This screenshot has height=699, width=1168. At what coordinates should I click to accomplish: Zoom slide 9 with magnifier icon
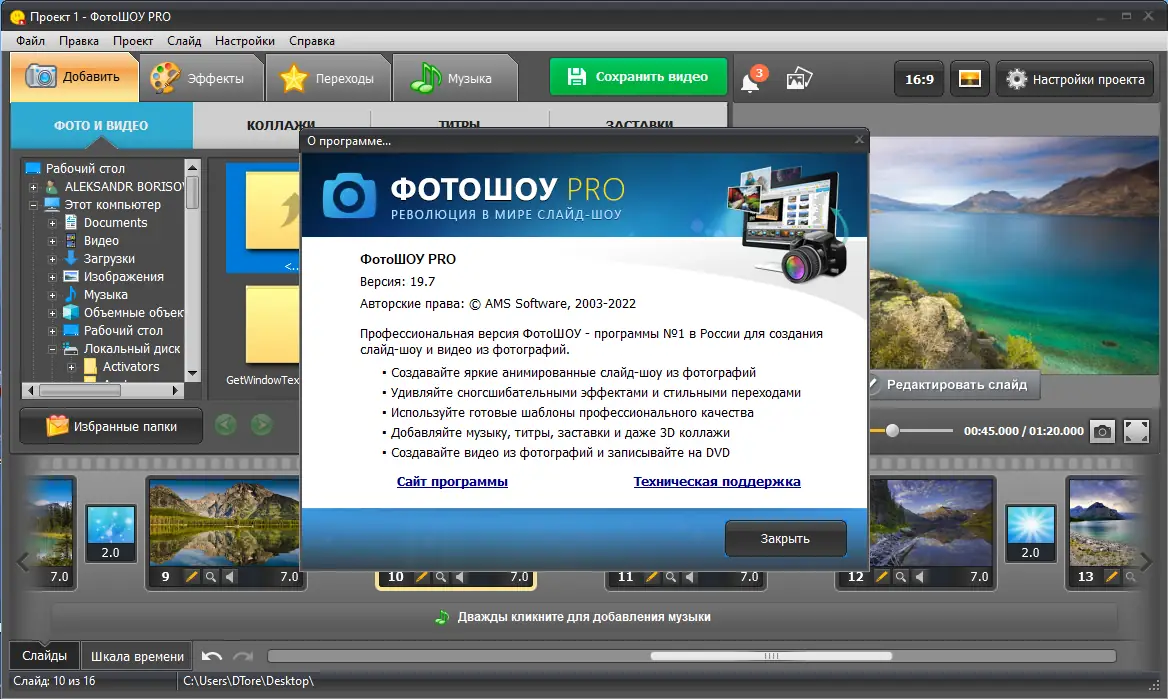click(211, 577)
